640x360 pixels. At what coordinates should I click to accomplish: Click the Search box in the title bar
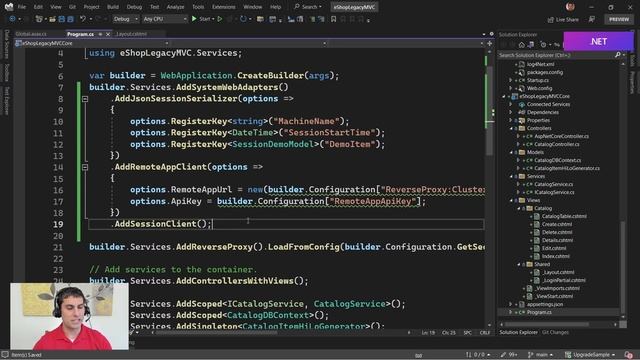pos(309,7)
